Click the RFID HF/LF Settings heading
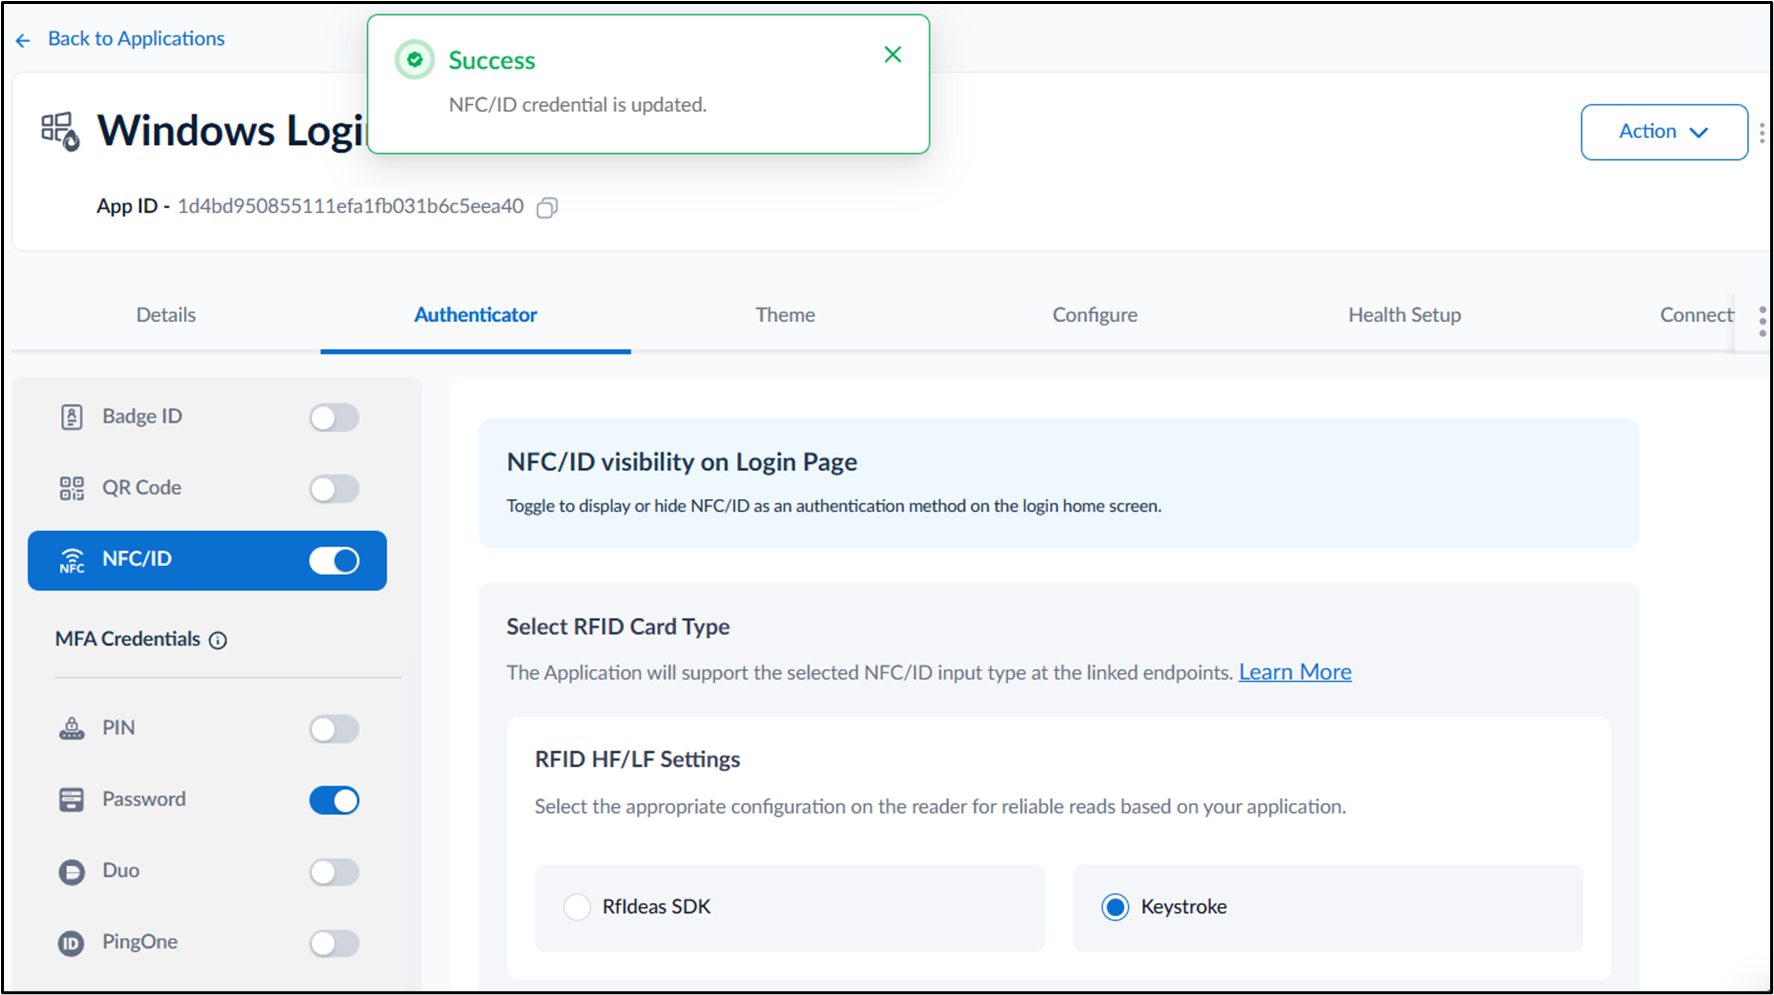The image size is (1774, 995). (x=637, y=759)
